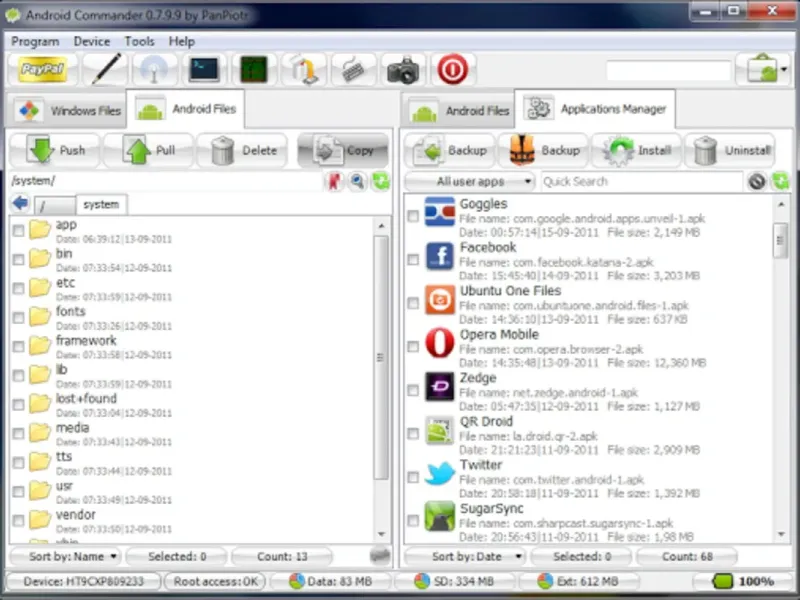The image size is (800, 600).
Task: Click the Copy button
Action: pos(342,151)
